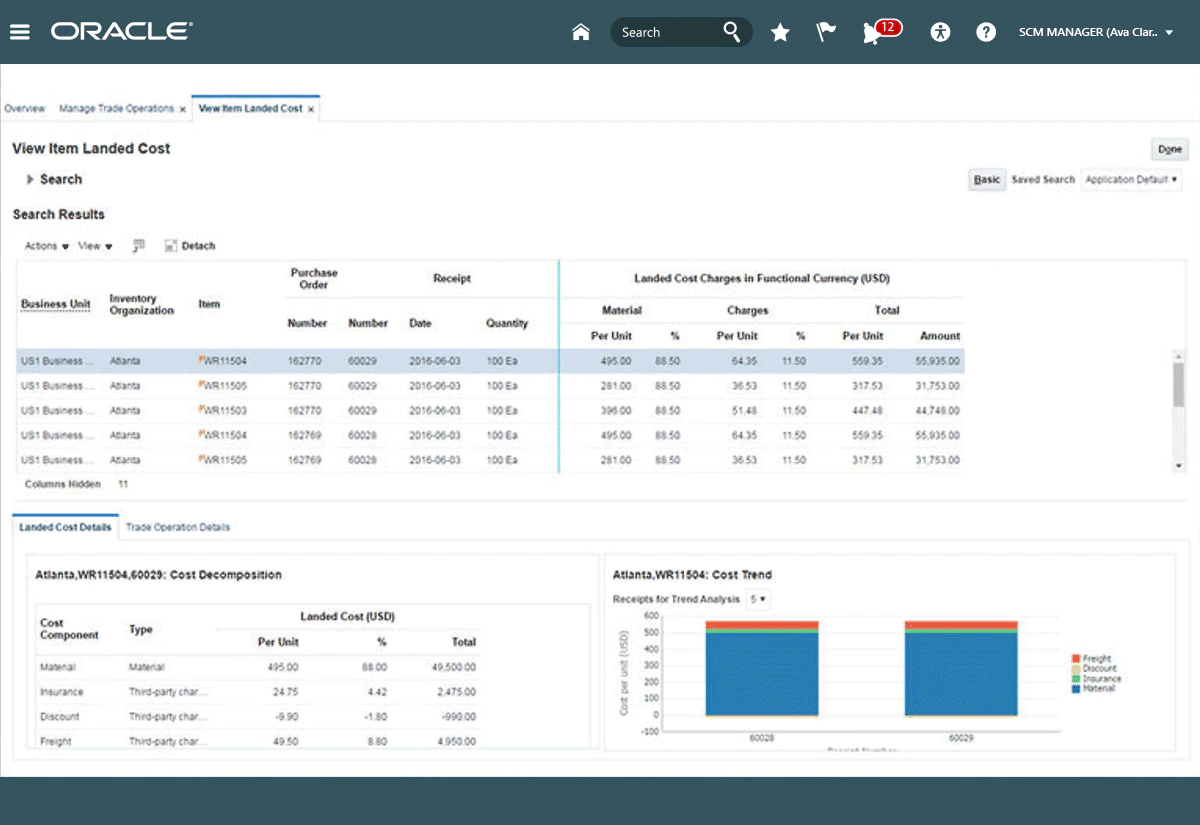This screenshot has height=825, width=1200.
Task: Open Favorites star icon
Action: pyautogui.click(x=780, y=32)
